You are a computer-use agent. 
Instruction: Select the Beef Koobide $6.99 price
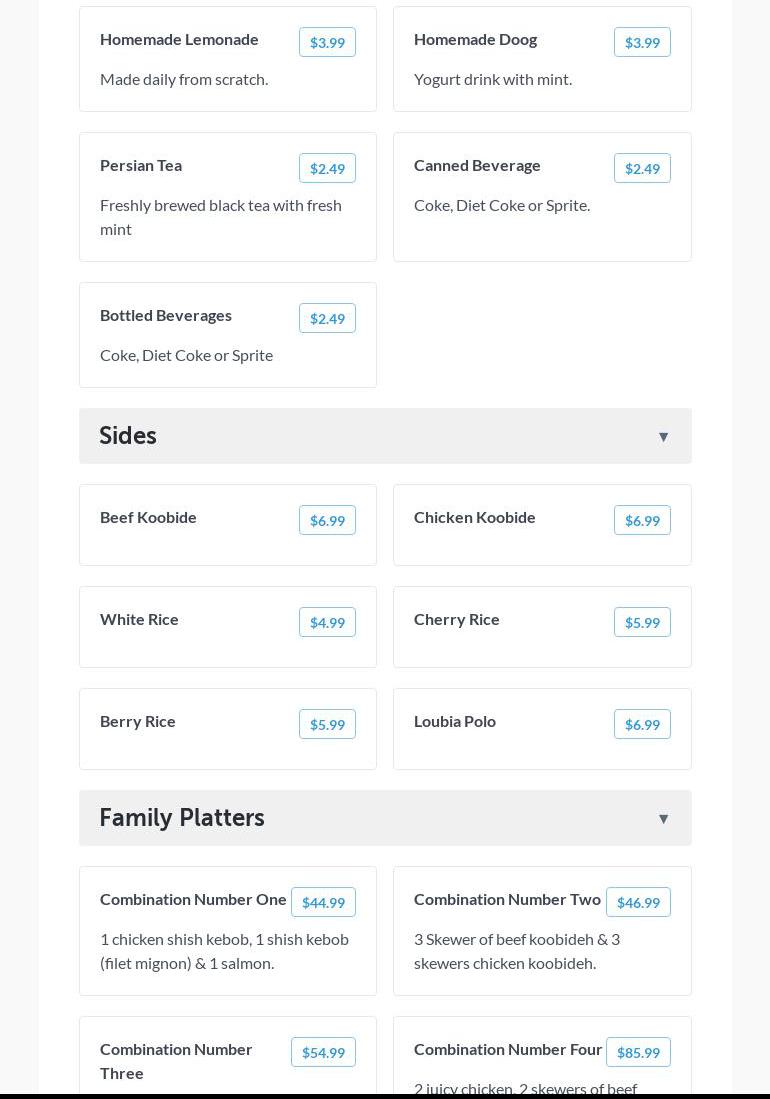pos(327,520)
